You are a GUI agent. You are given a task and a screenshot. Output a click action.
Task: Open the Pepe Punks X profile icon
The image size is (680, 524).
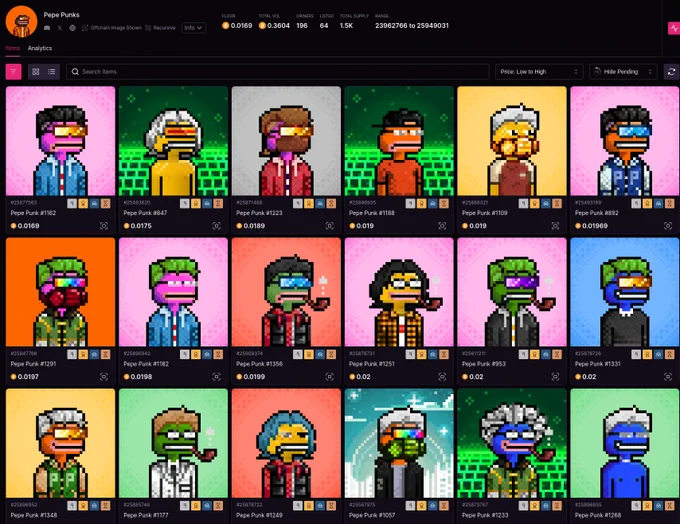click(x=59, y=28)
